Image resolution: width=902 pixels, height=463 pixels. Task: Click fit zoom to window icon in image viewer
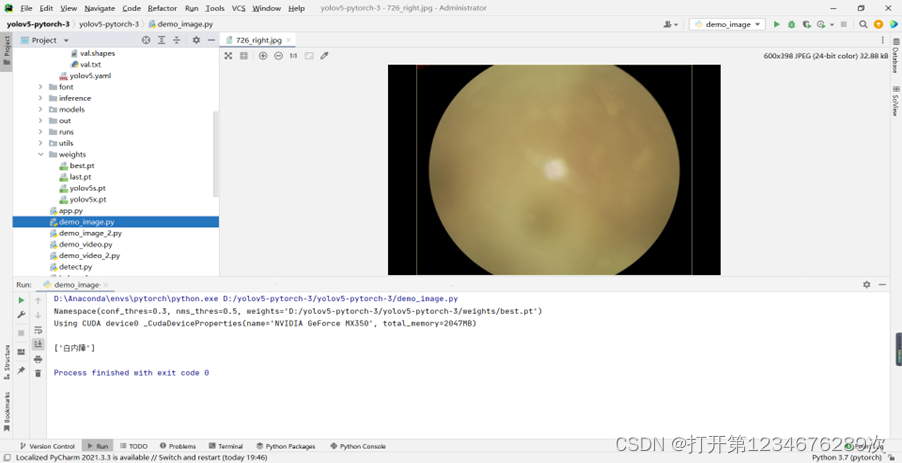click(228, 56)
